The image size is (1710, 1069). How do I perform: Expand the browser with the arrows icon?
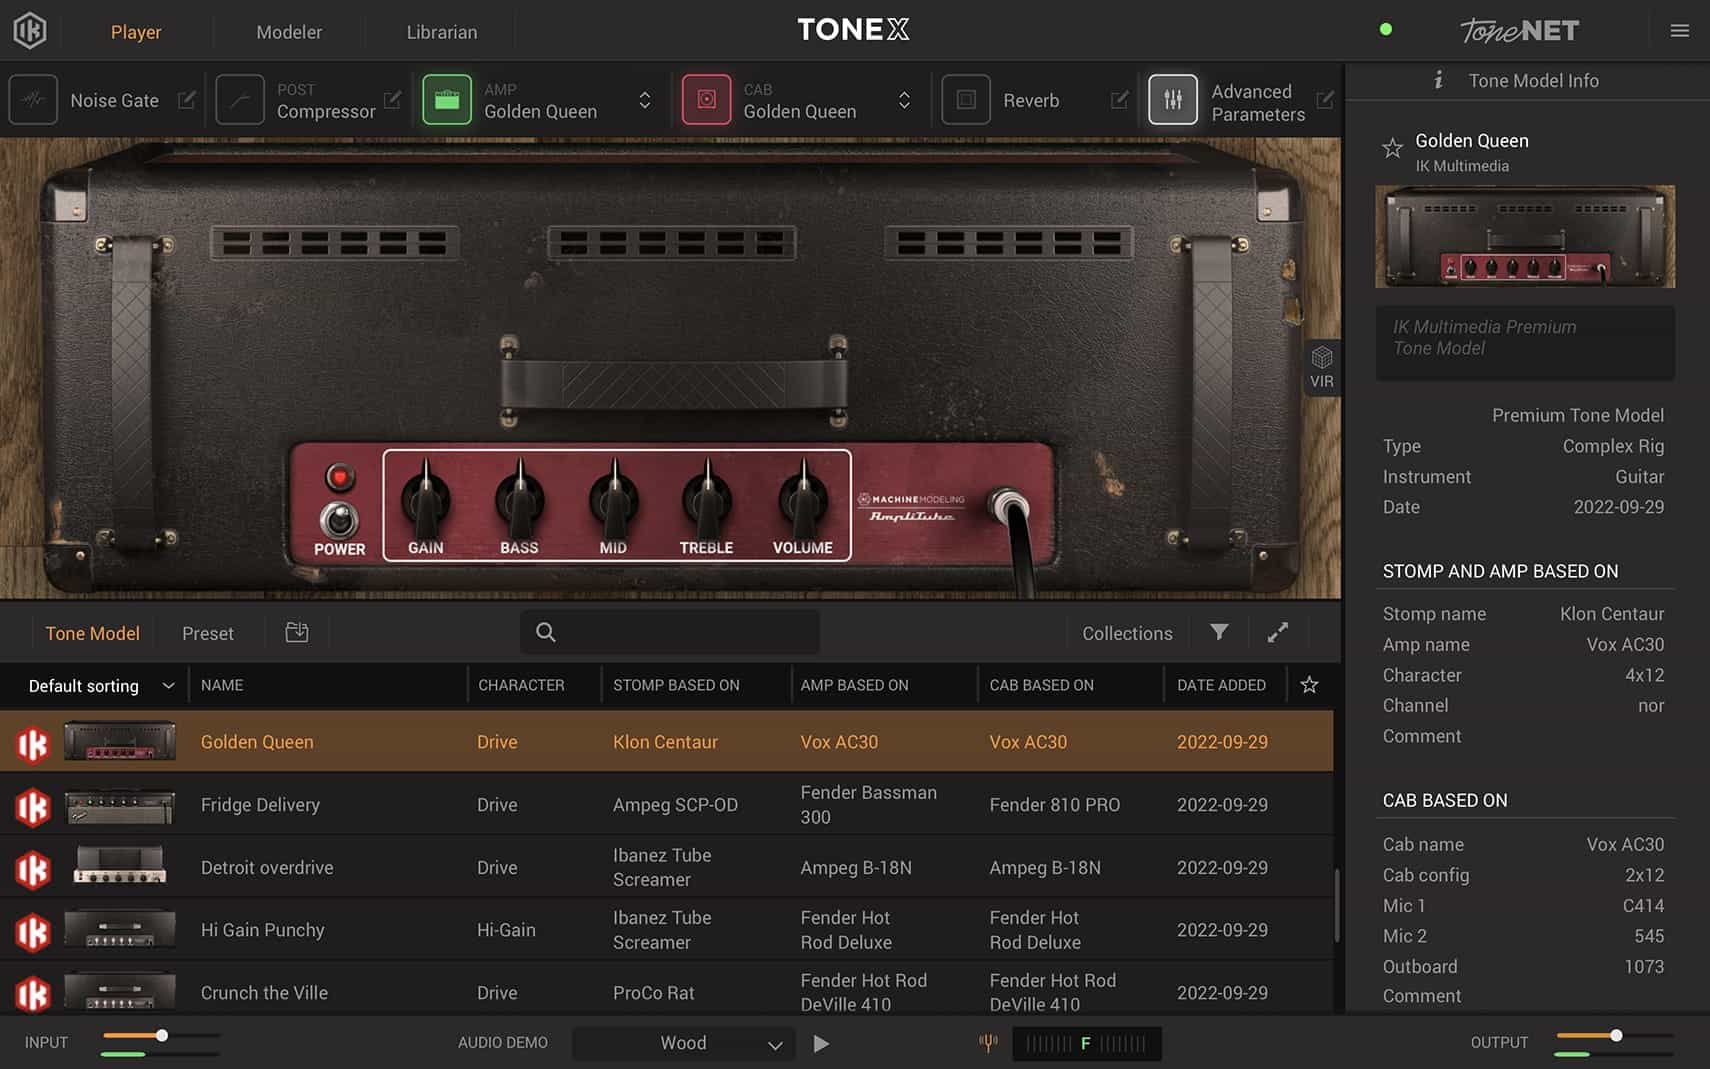pyautogui.click(x=1278, y=632)
